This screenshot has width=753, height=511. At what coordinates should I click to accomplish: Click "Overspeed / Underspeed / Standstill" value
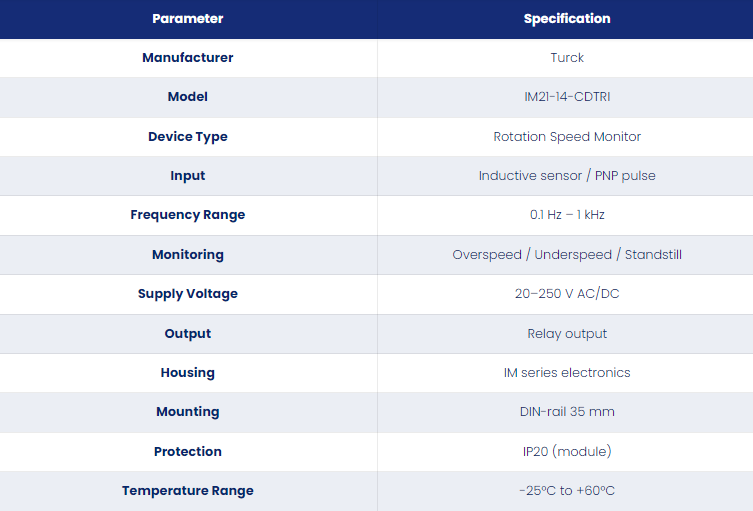tap(567, 255)
